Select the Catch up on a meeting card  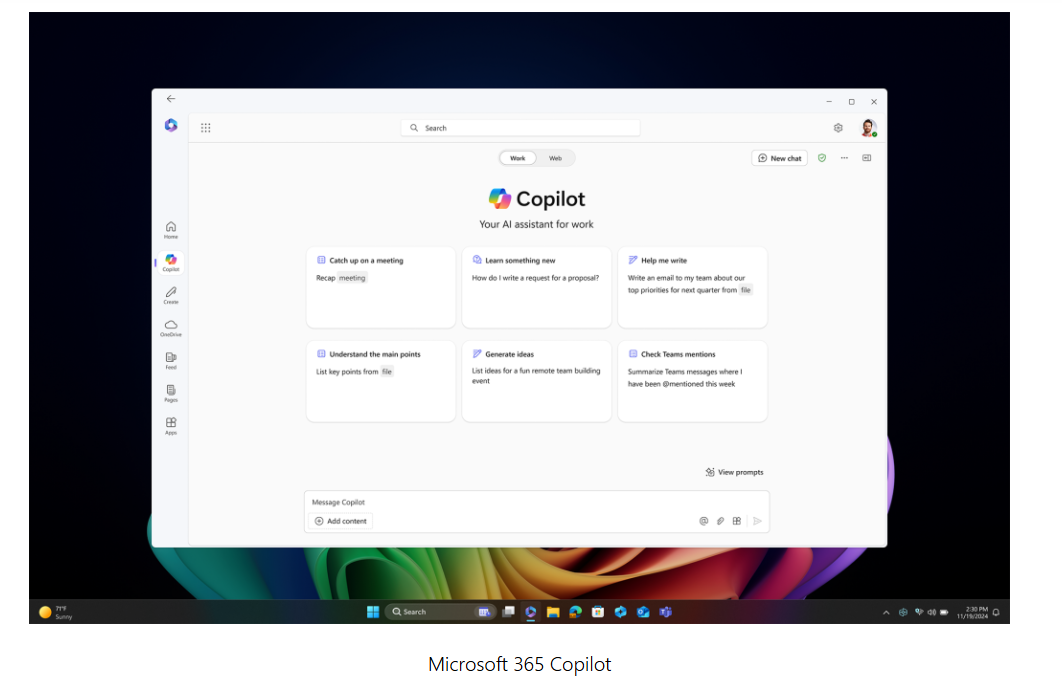coord(381,287)
